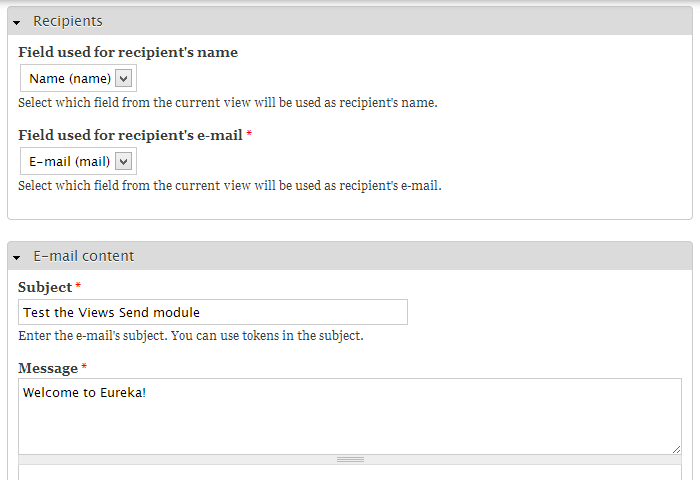700x480 pixels.
Task: Click the Recipients fieldset title
Action: 67,21
